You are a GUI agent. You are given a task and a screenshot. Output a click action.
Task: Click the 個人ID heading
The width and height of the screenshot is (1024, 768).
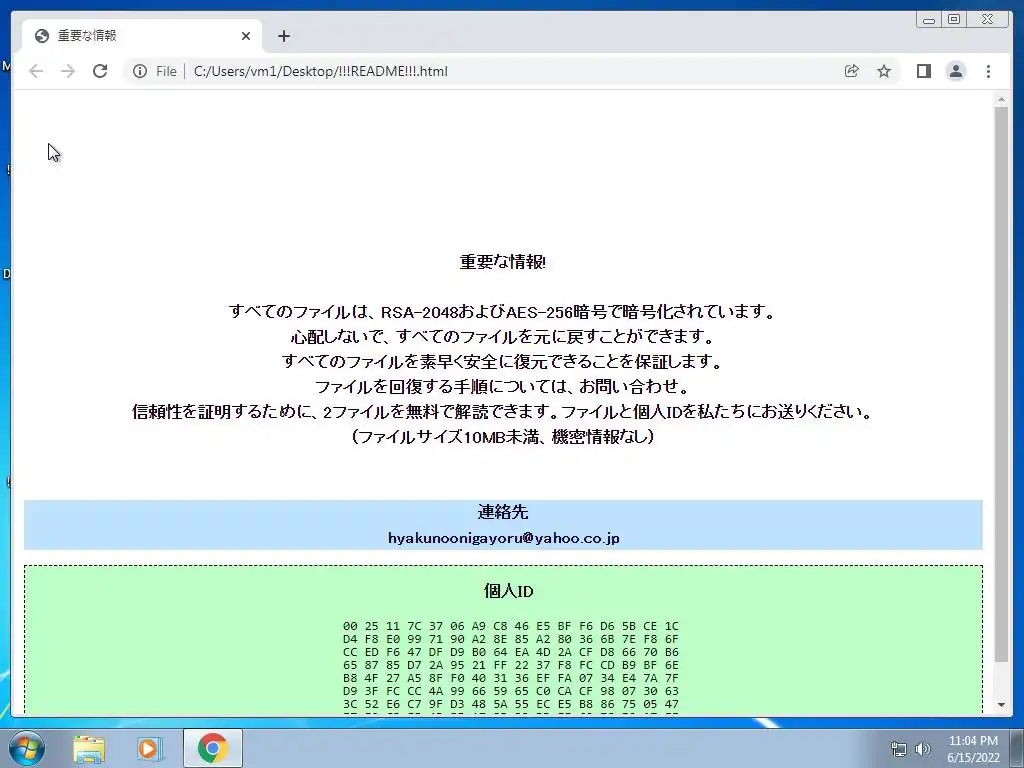(508, 591)
